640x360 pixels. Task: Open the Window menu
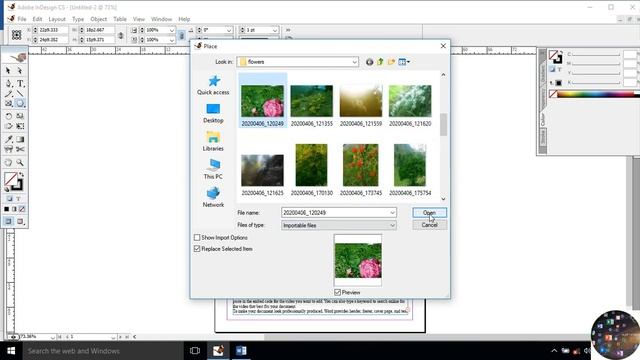(x=161, y=19)
